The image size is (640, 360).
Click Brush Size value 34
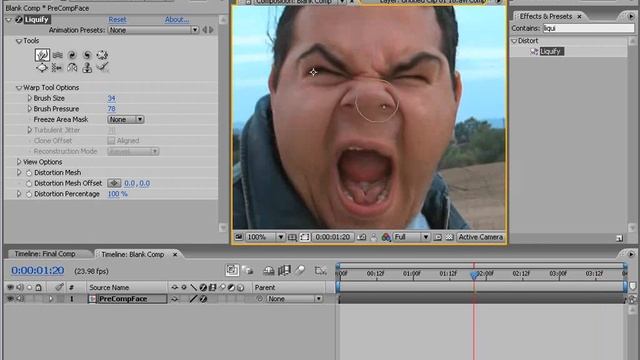pyautogui.click(x=111, y=98)
